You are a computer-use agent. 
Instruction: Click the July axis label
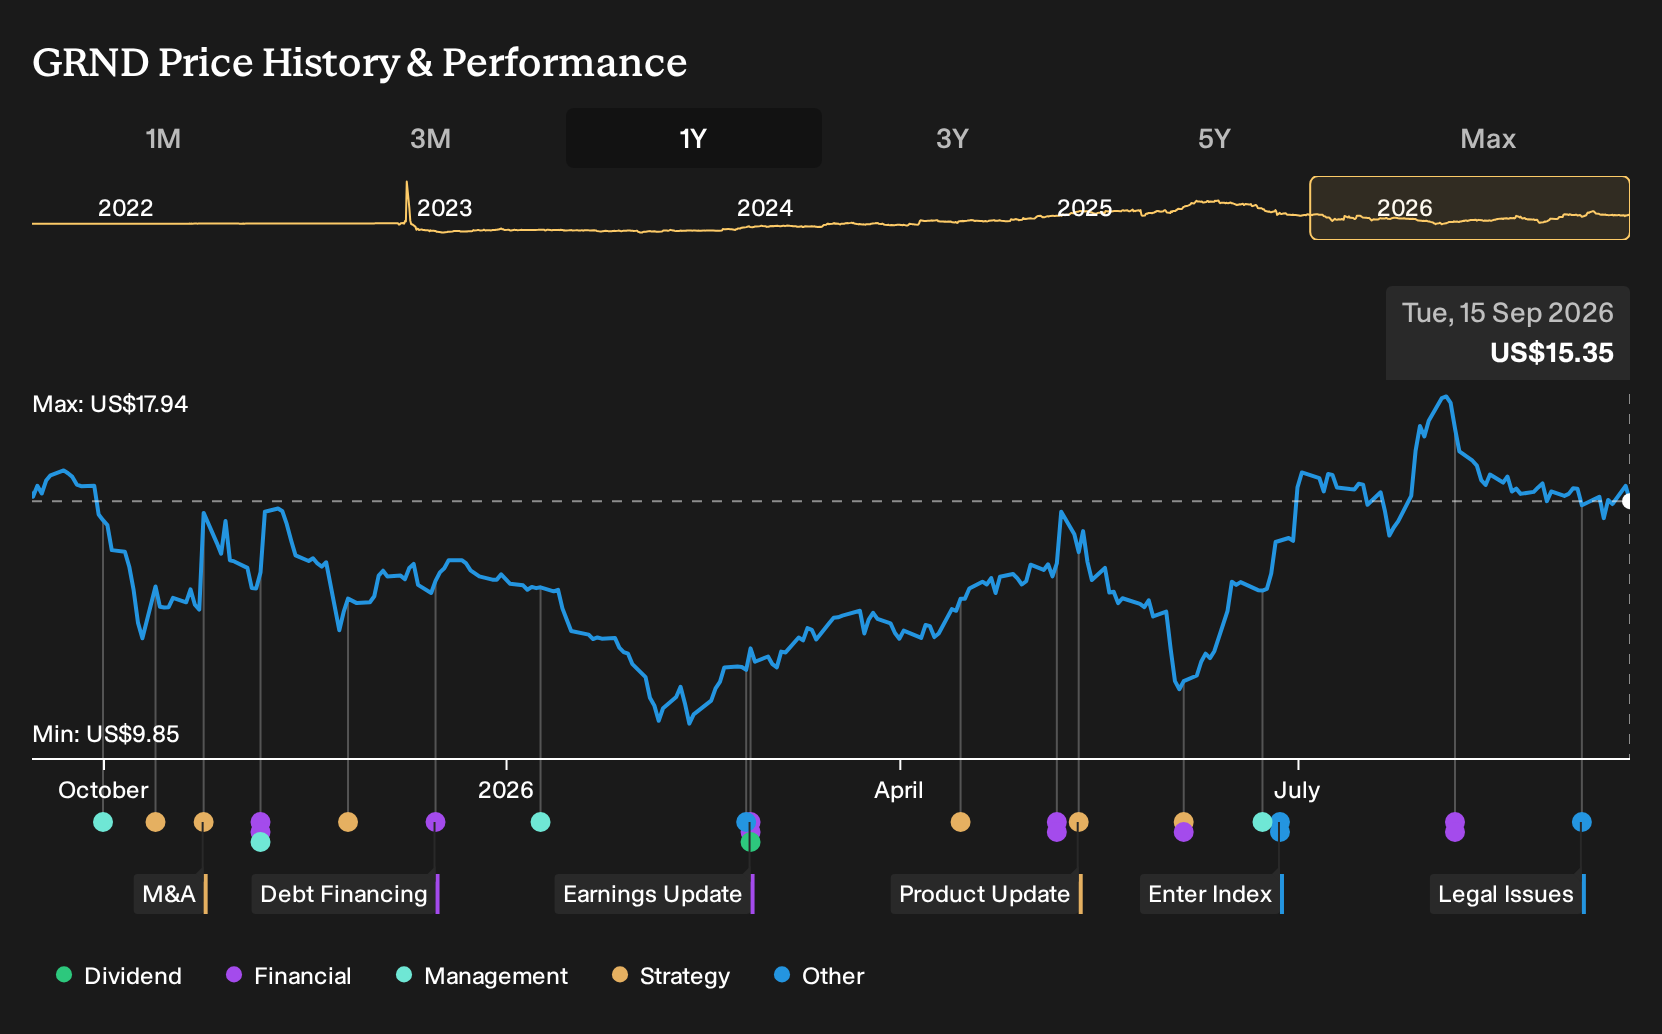coord(1297,790)
